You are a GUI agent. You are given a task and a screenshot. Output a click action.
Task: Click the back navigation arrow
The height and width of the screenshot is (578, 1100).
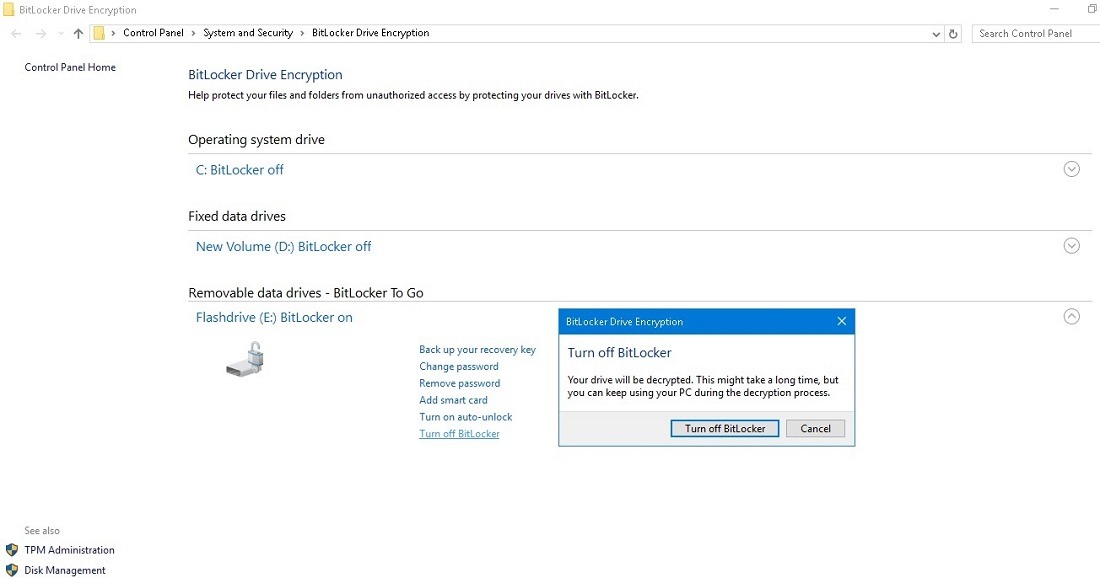[15, 33]
